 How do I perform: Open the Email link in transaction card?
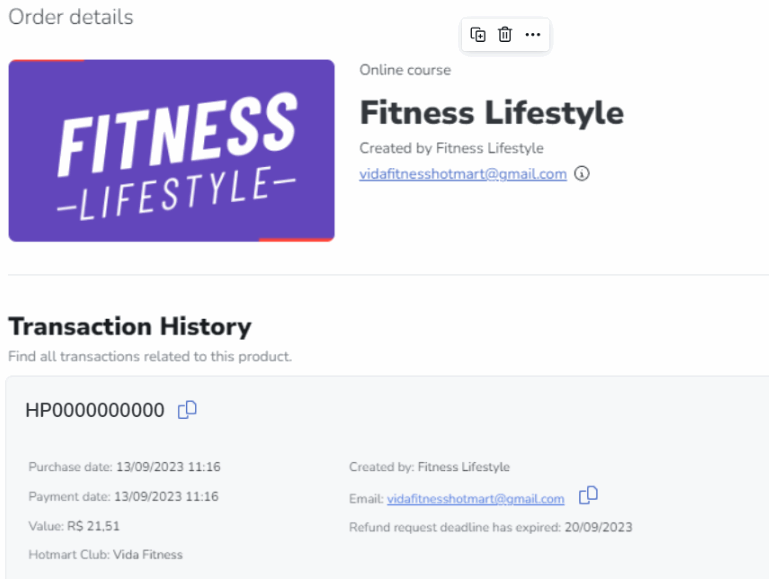point(476,499)
